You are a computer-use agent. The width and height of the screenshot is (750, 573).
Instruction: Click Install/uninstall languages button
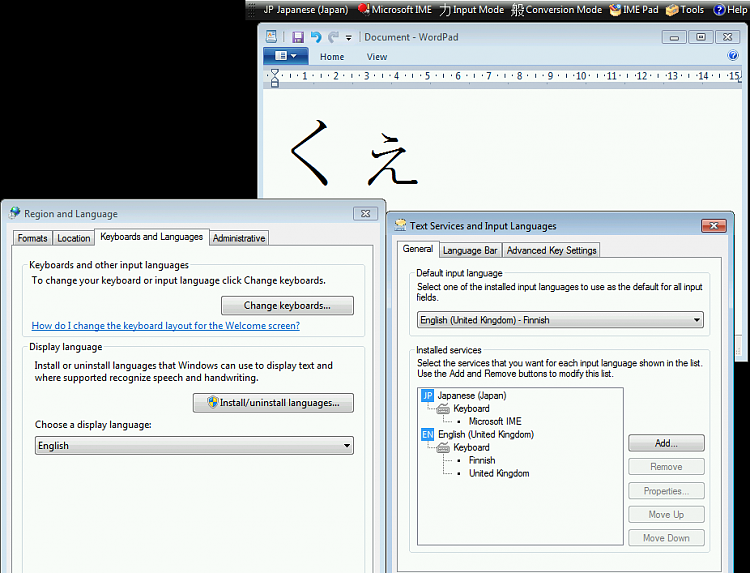[274, 403]
